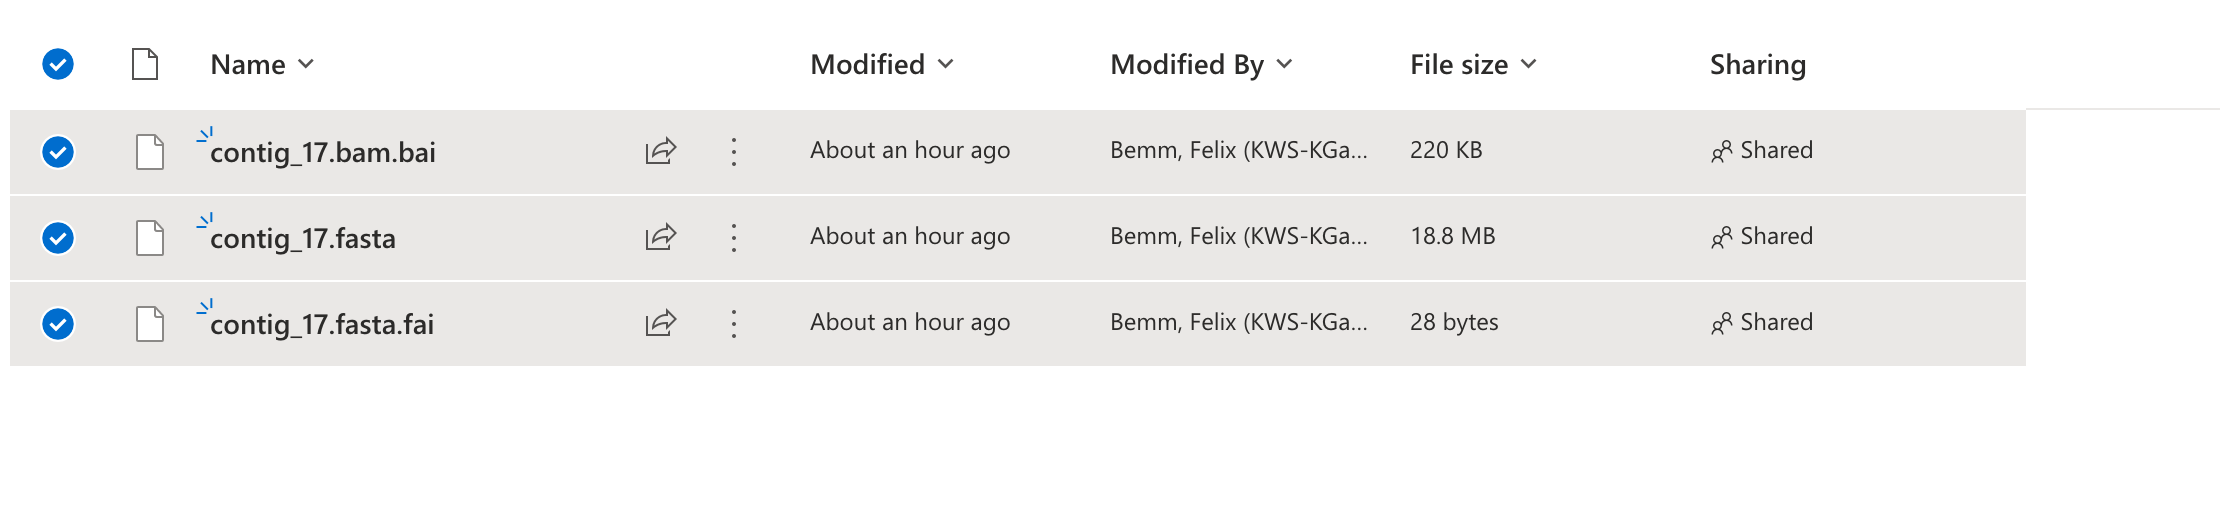Click file icon next to contig_17.fasta
The width and height of the screenshot is (2220, 516).
coord(150,238)
